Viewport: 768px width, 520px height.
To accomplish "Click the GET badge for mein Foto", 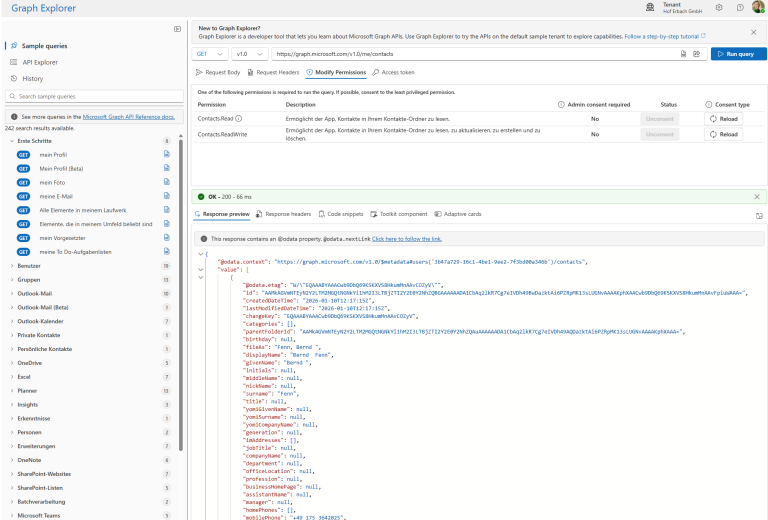I will tap(24, 182).
